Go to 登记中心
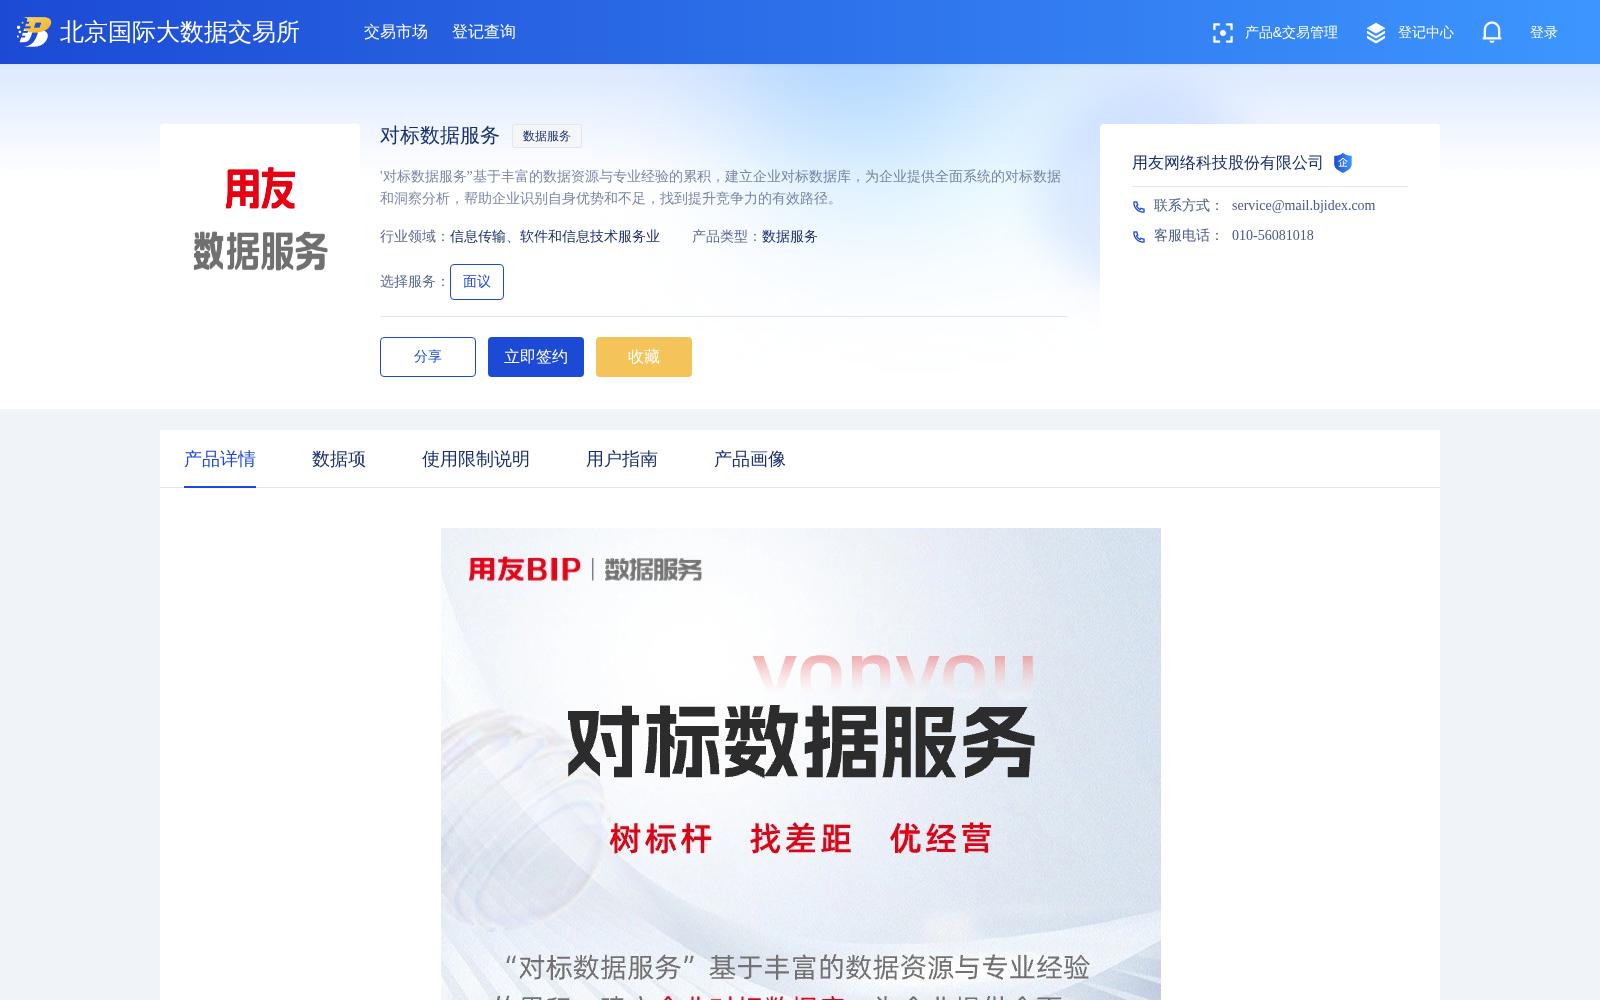The height and width of the screenshot is (1000, 1600). [x=1426, y=33]
